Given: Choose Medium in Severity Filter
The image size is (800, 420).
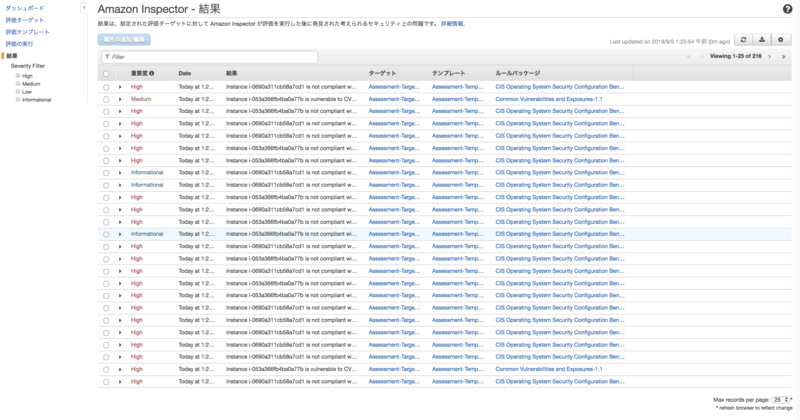Looking at the screenshot, I should (x=18, y=84).
